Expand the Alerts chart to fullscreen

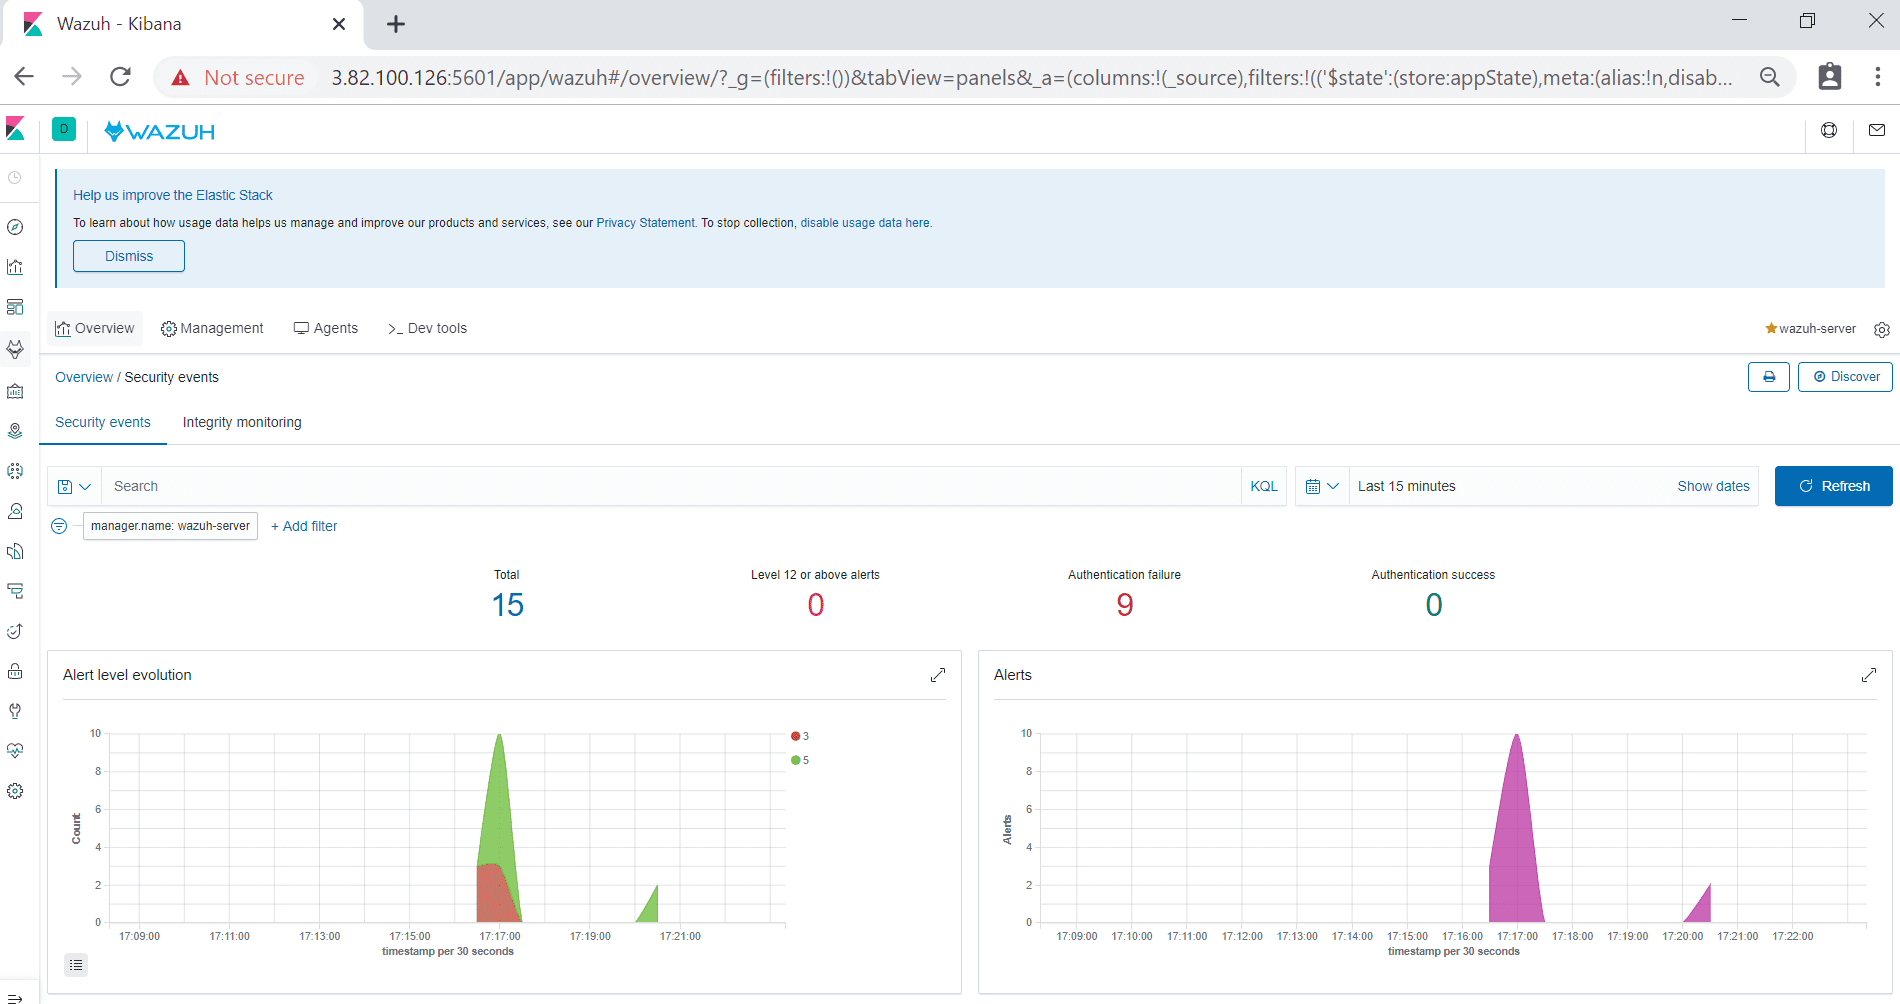1869,675
